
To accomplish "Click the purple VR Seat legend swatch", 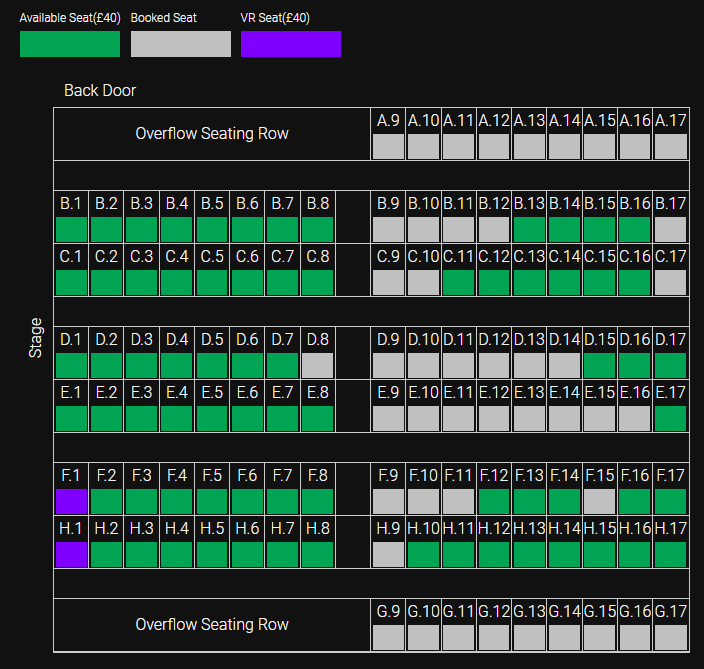I will point(291,44).
